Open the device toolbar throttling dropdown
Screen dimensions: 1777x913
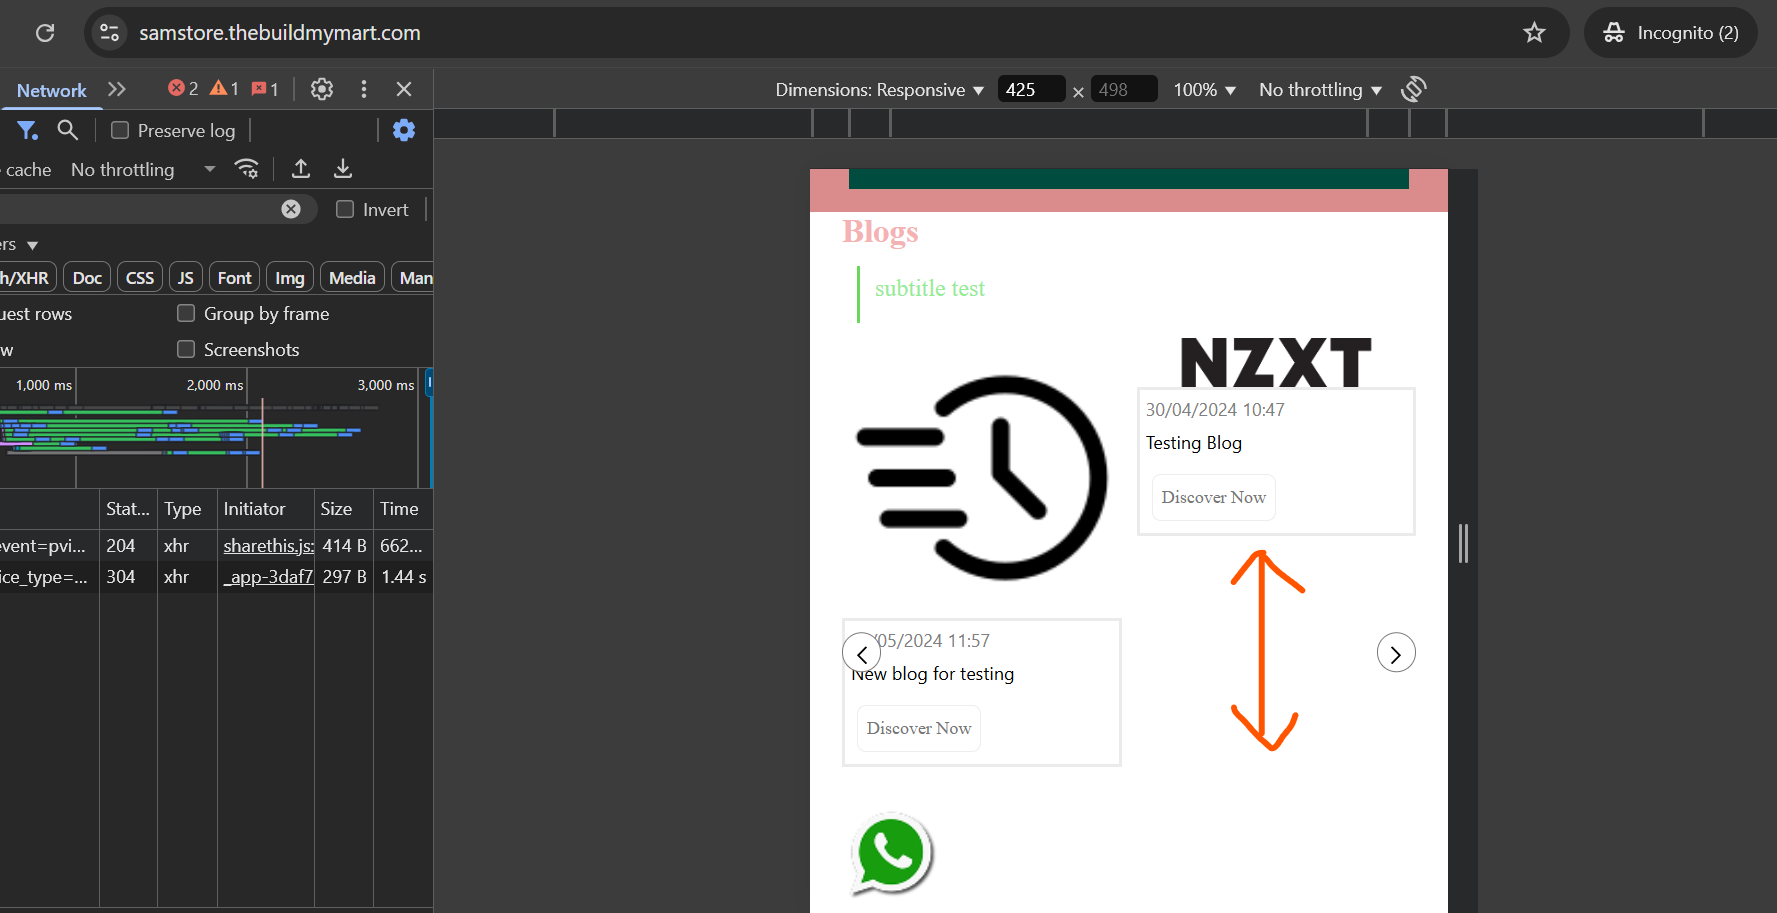(1320, 90)
